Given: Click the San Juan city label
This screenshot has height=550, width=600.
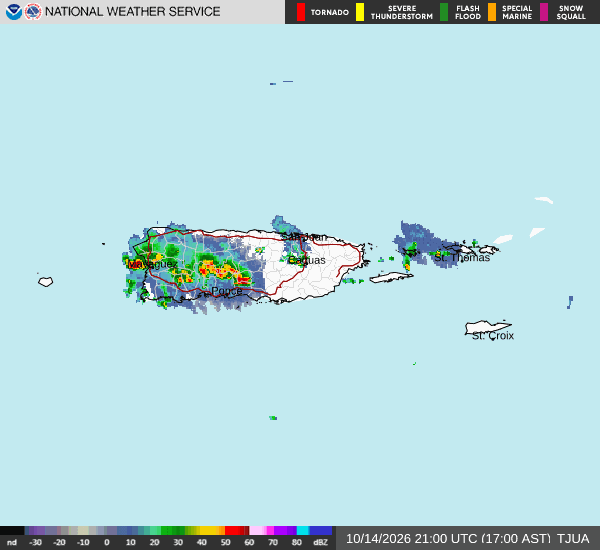Looking at the screenshot, I should pyautogui.click(x=305, y=237).
